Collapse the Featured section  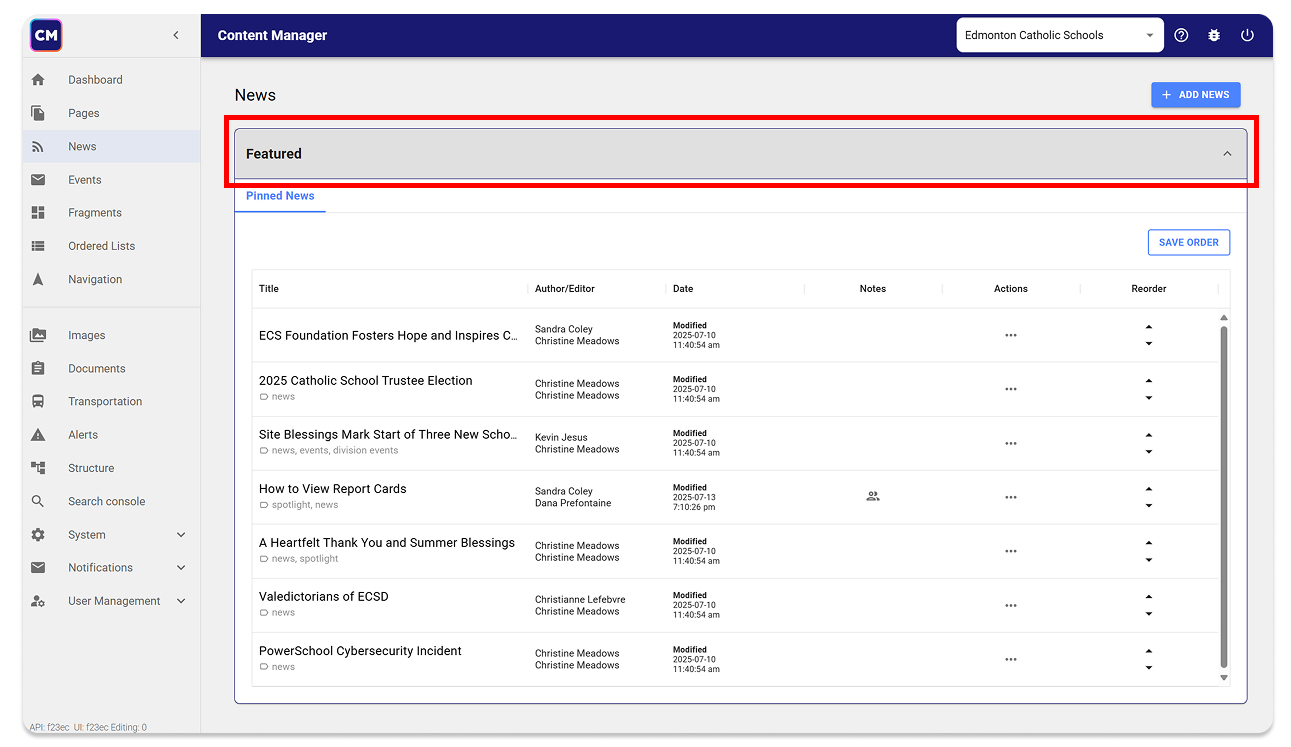pyautogui.click(x=1227, y=154)
